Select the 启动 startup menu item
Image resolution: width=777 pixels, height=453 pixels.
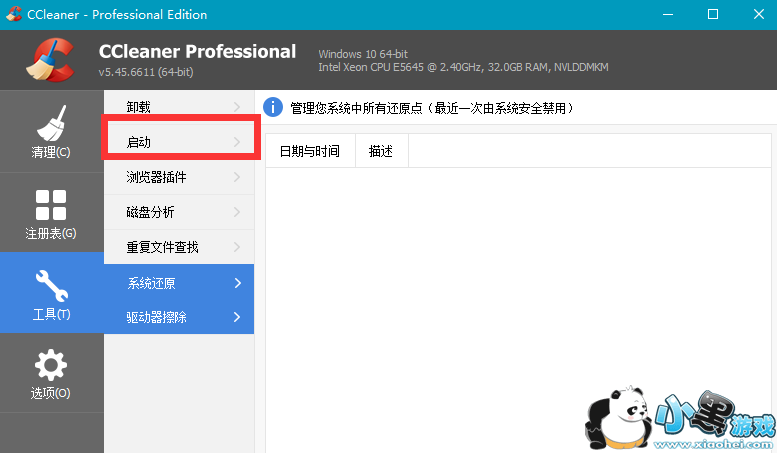(x=179, y=142)
